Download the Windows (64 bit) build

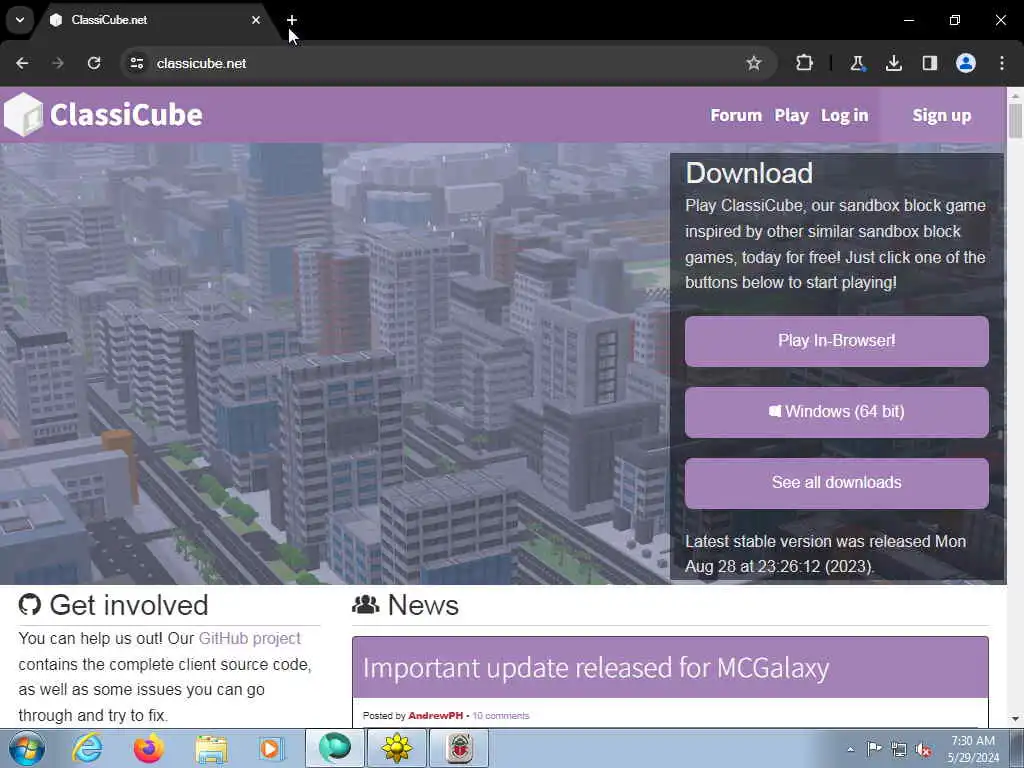(x=837, y=412)
